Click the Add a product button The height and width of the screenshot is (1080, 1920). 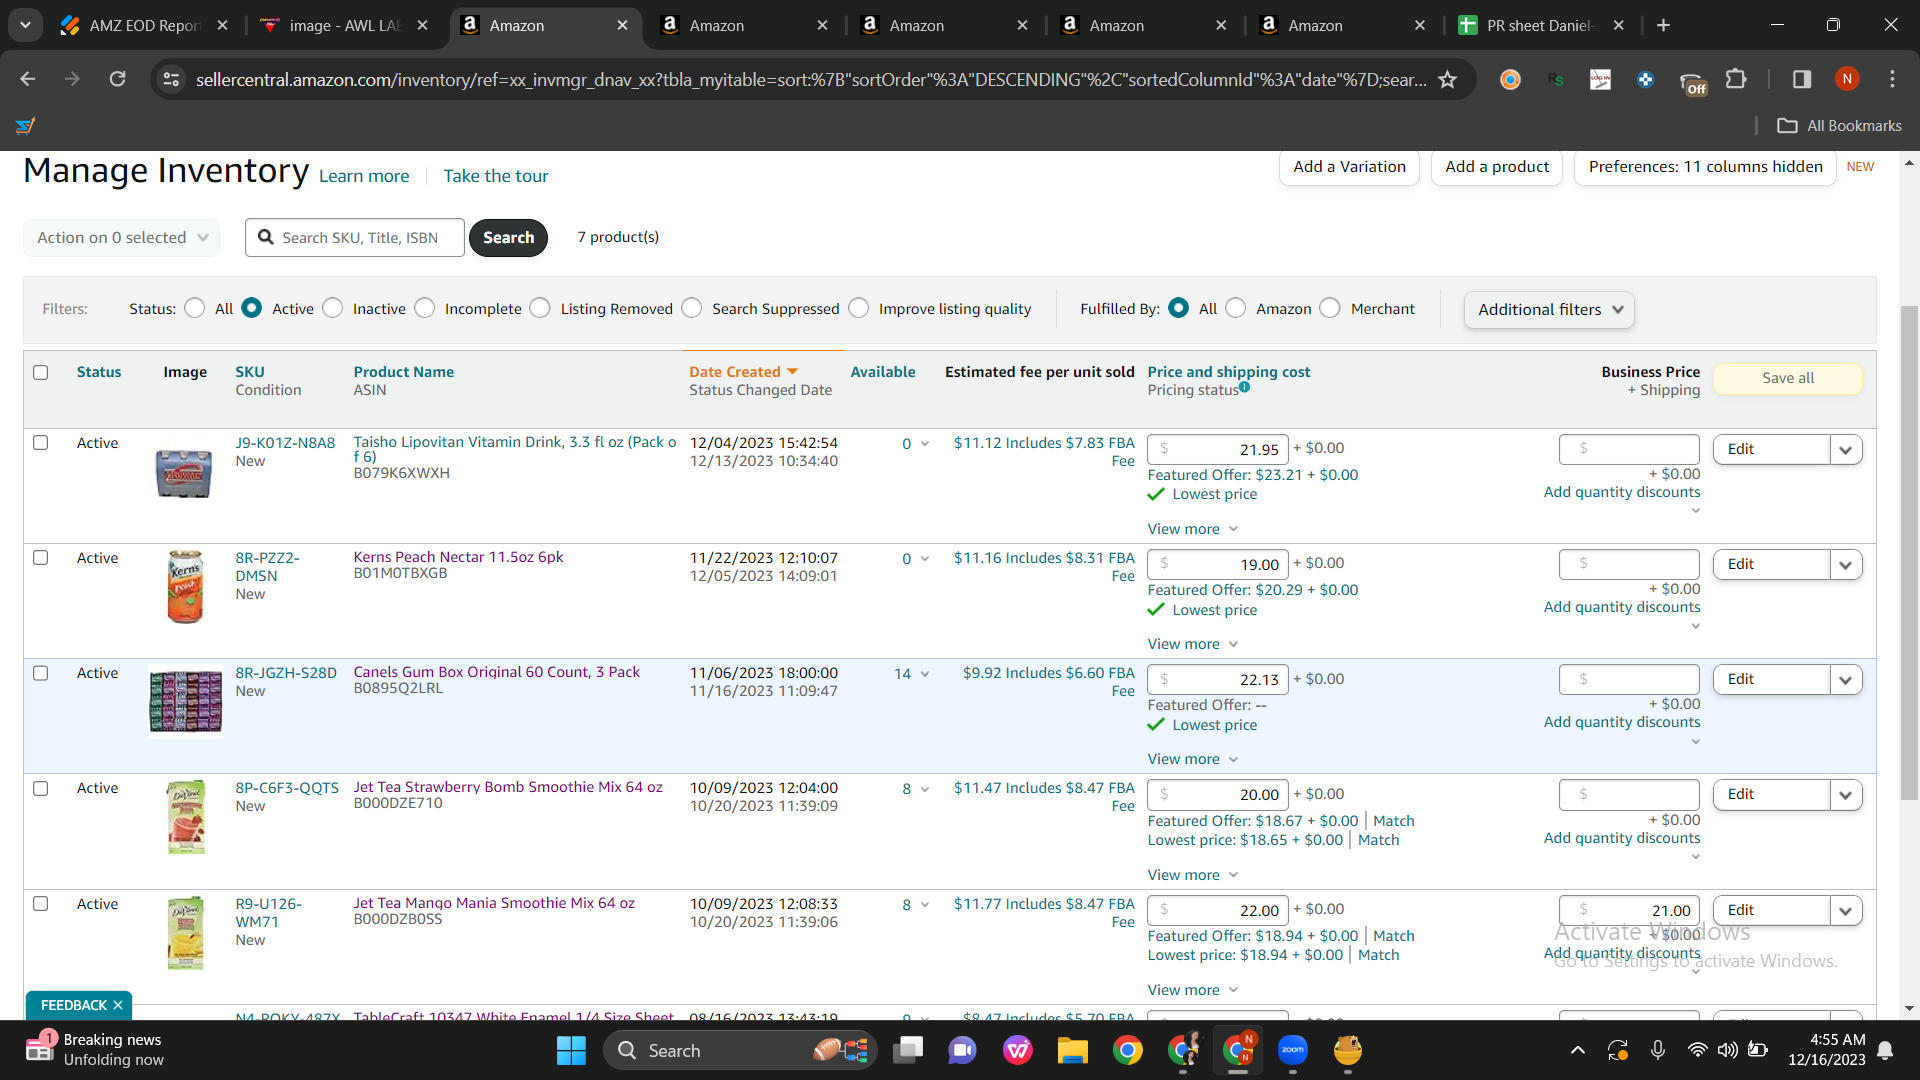1497,167
